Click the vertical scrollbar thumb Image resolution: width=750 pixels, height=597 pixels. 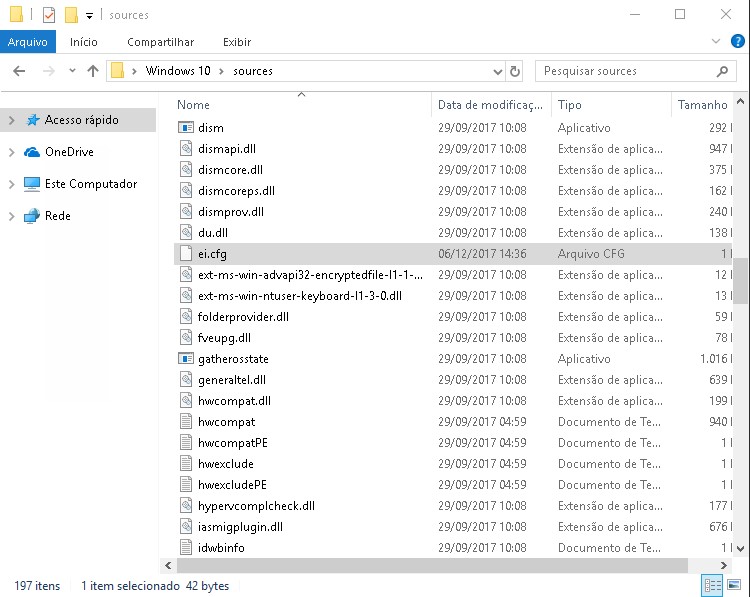740,281
